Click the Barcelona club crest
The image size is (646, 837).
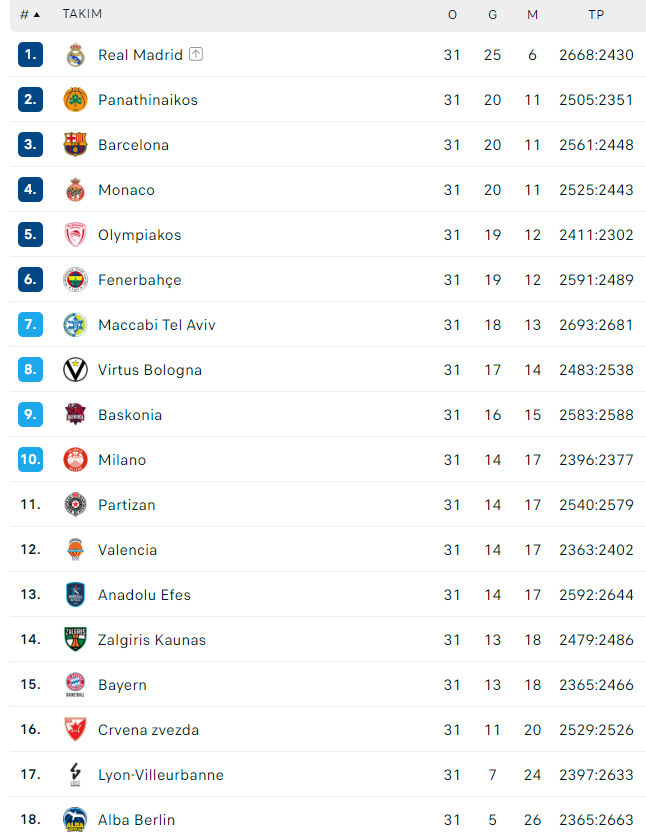[76, 145]
